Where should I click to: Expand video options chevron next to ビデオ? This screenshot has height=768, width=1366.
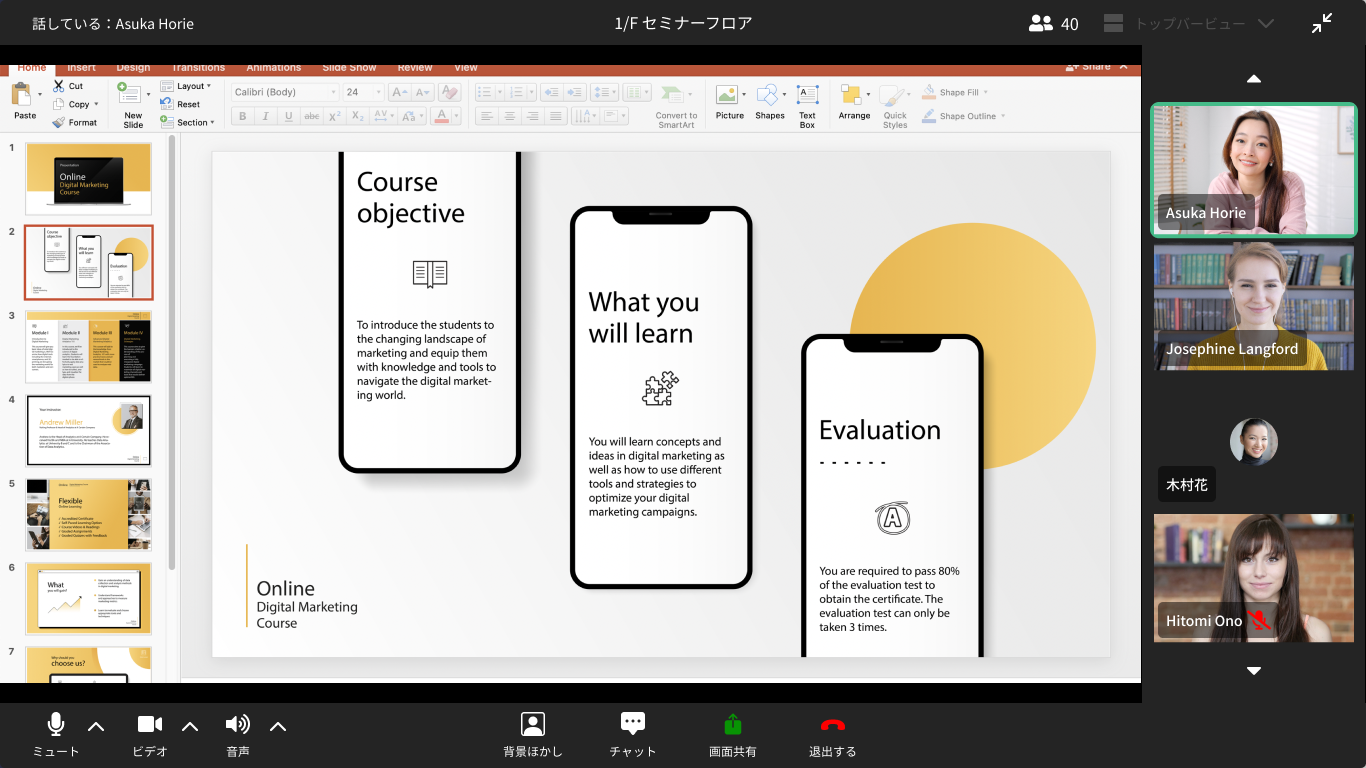tap(190, 726)
